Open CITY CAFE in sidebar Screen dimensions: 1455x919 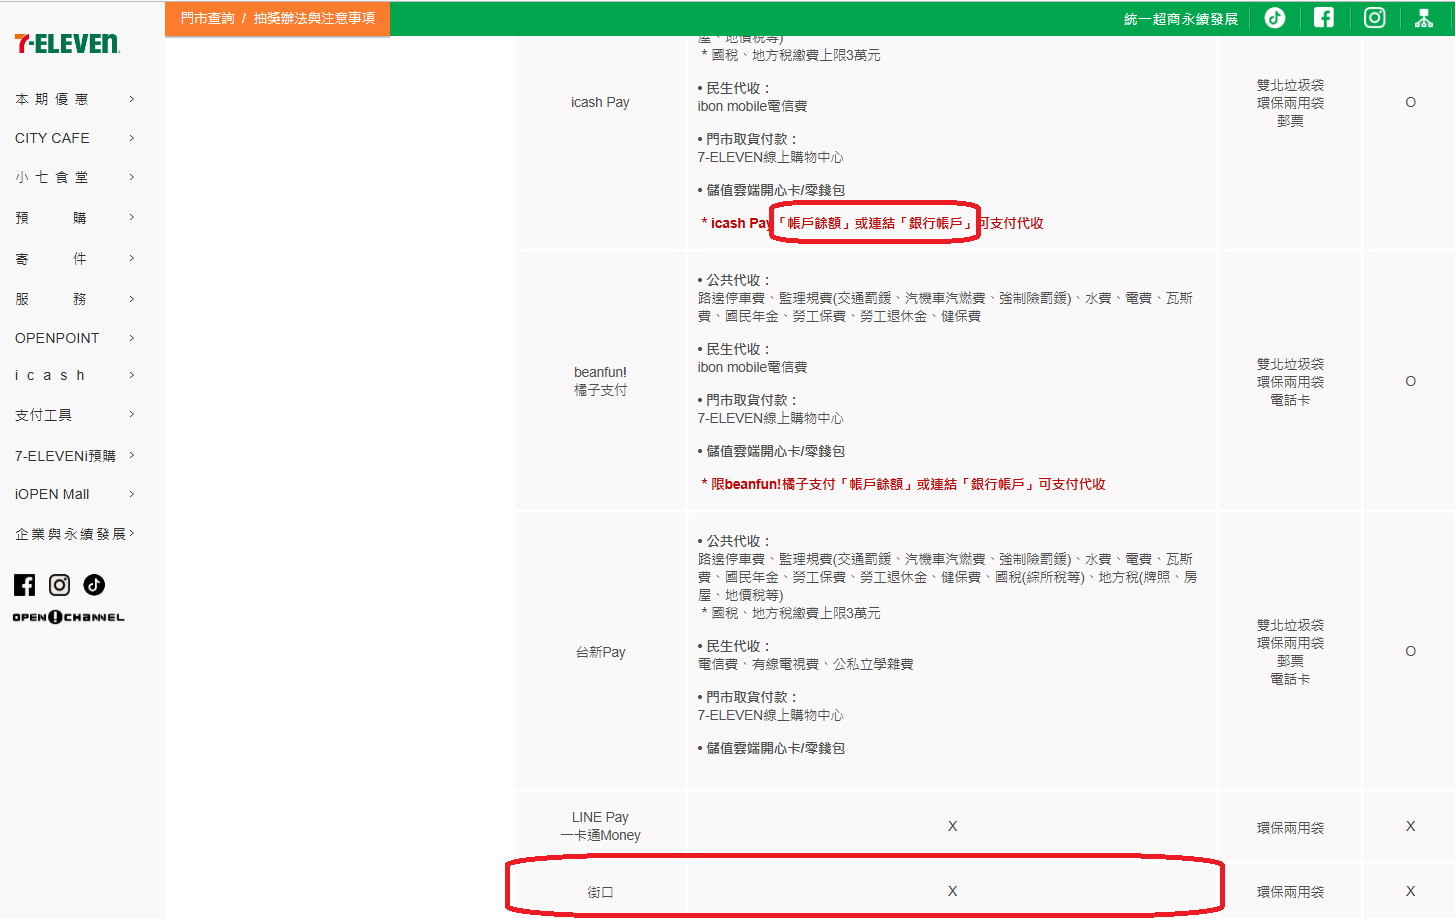coord(52,138)
